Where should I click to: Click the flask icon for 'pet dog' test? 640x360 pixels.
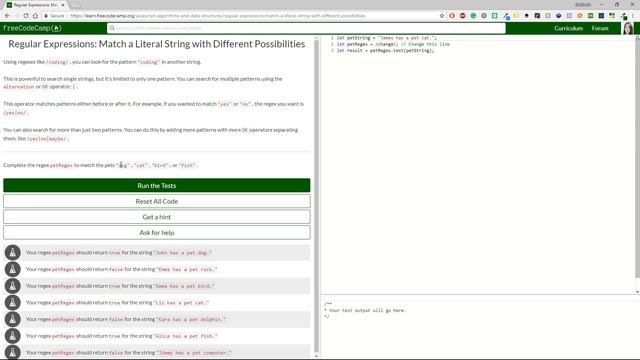(13, 253)
